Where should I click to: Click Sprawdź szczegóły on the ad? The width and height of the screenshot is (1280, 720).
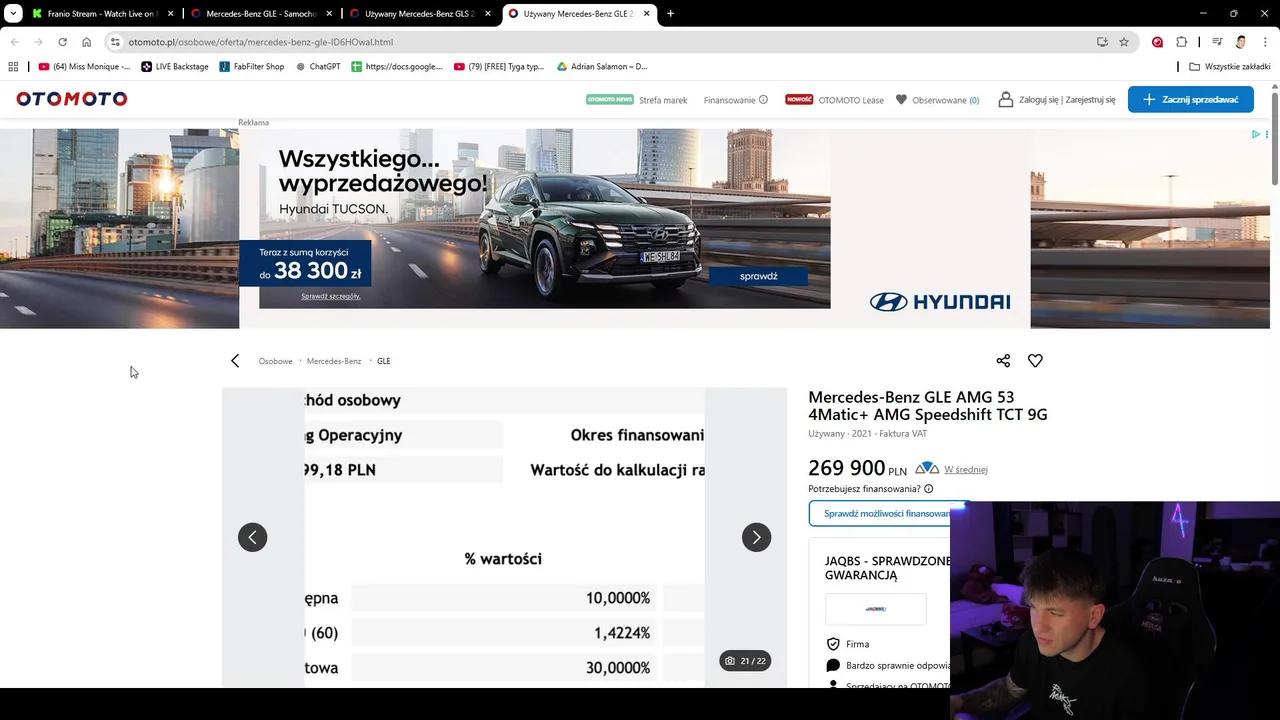[x=330, y=296]
